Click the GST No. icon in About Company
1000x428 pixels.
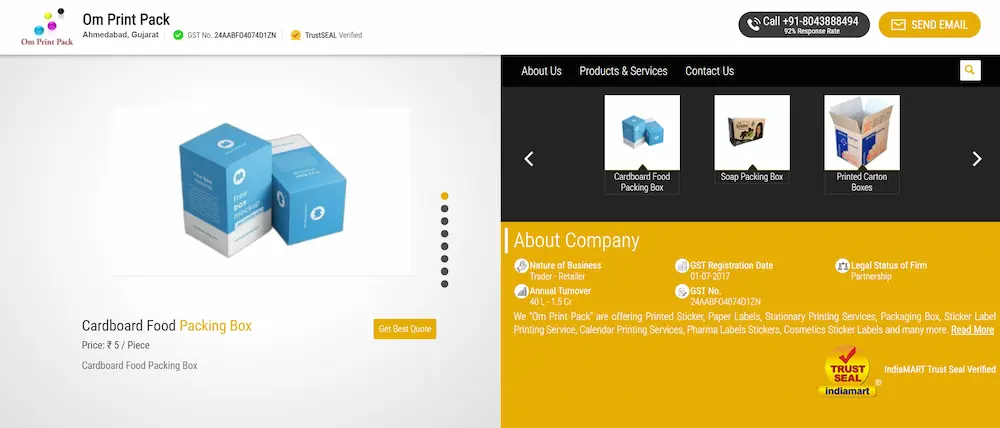[682, 291]
